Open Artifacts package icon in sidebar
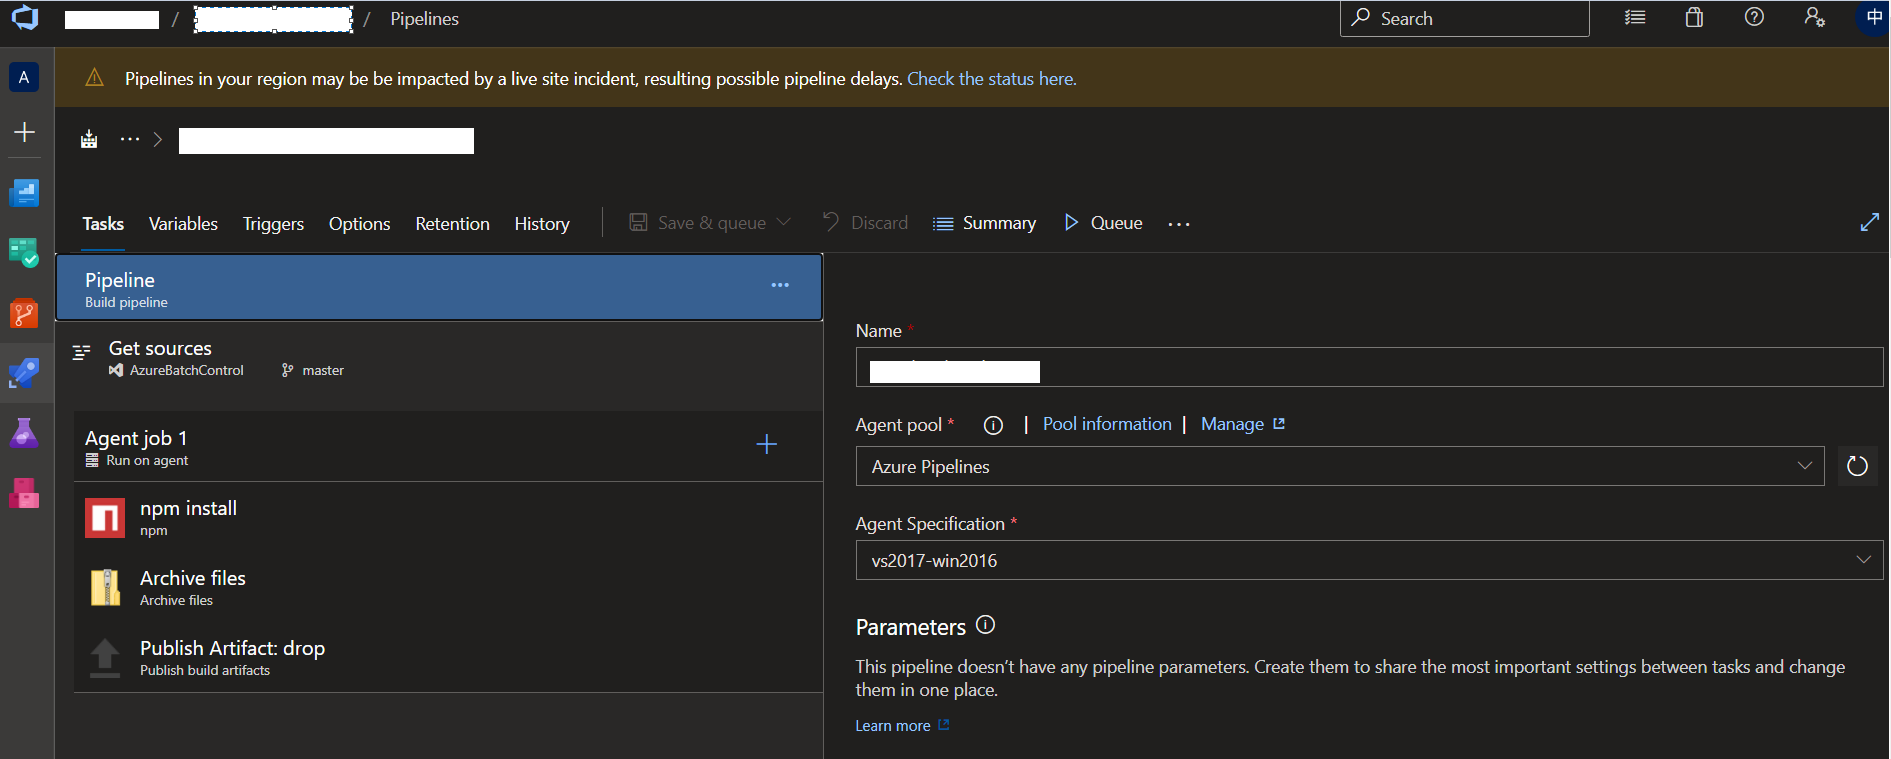Image resolution: width=1891 pixels, height=759 pixels. [24, 493]
